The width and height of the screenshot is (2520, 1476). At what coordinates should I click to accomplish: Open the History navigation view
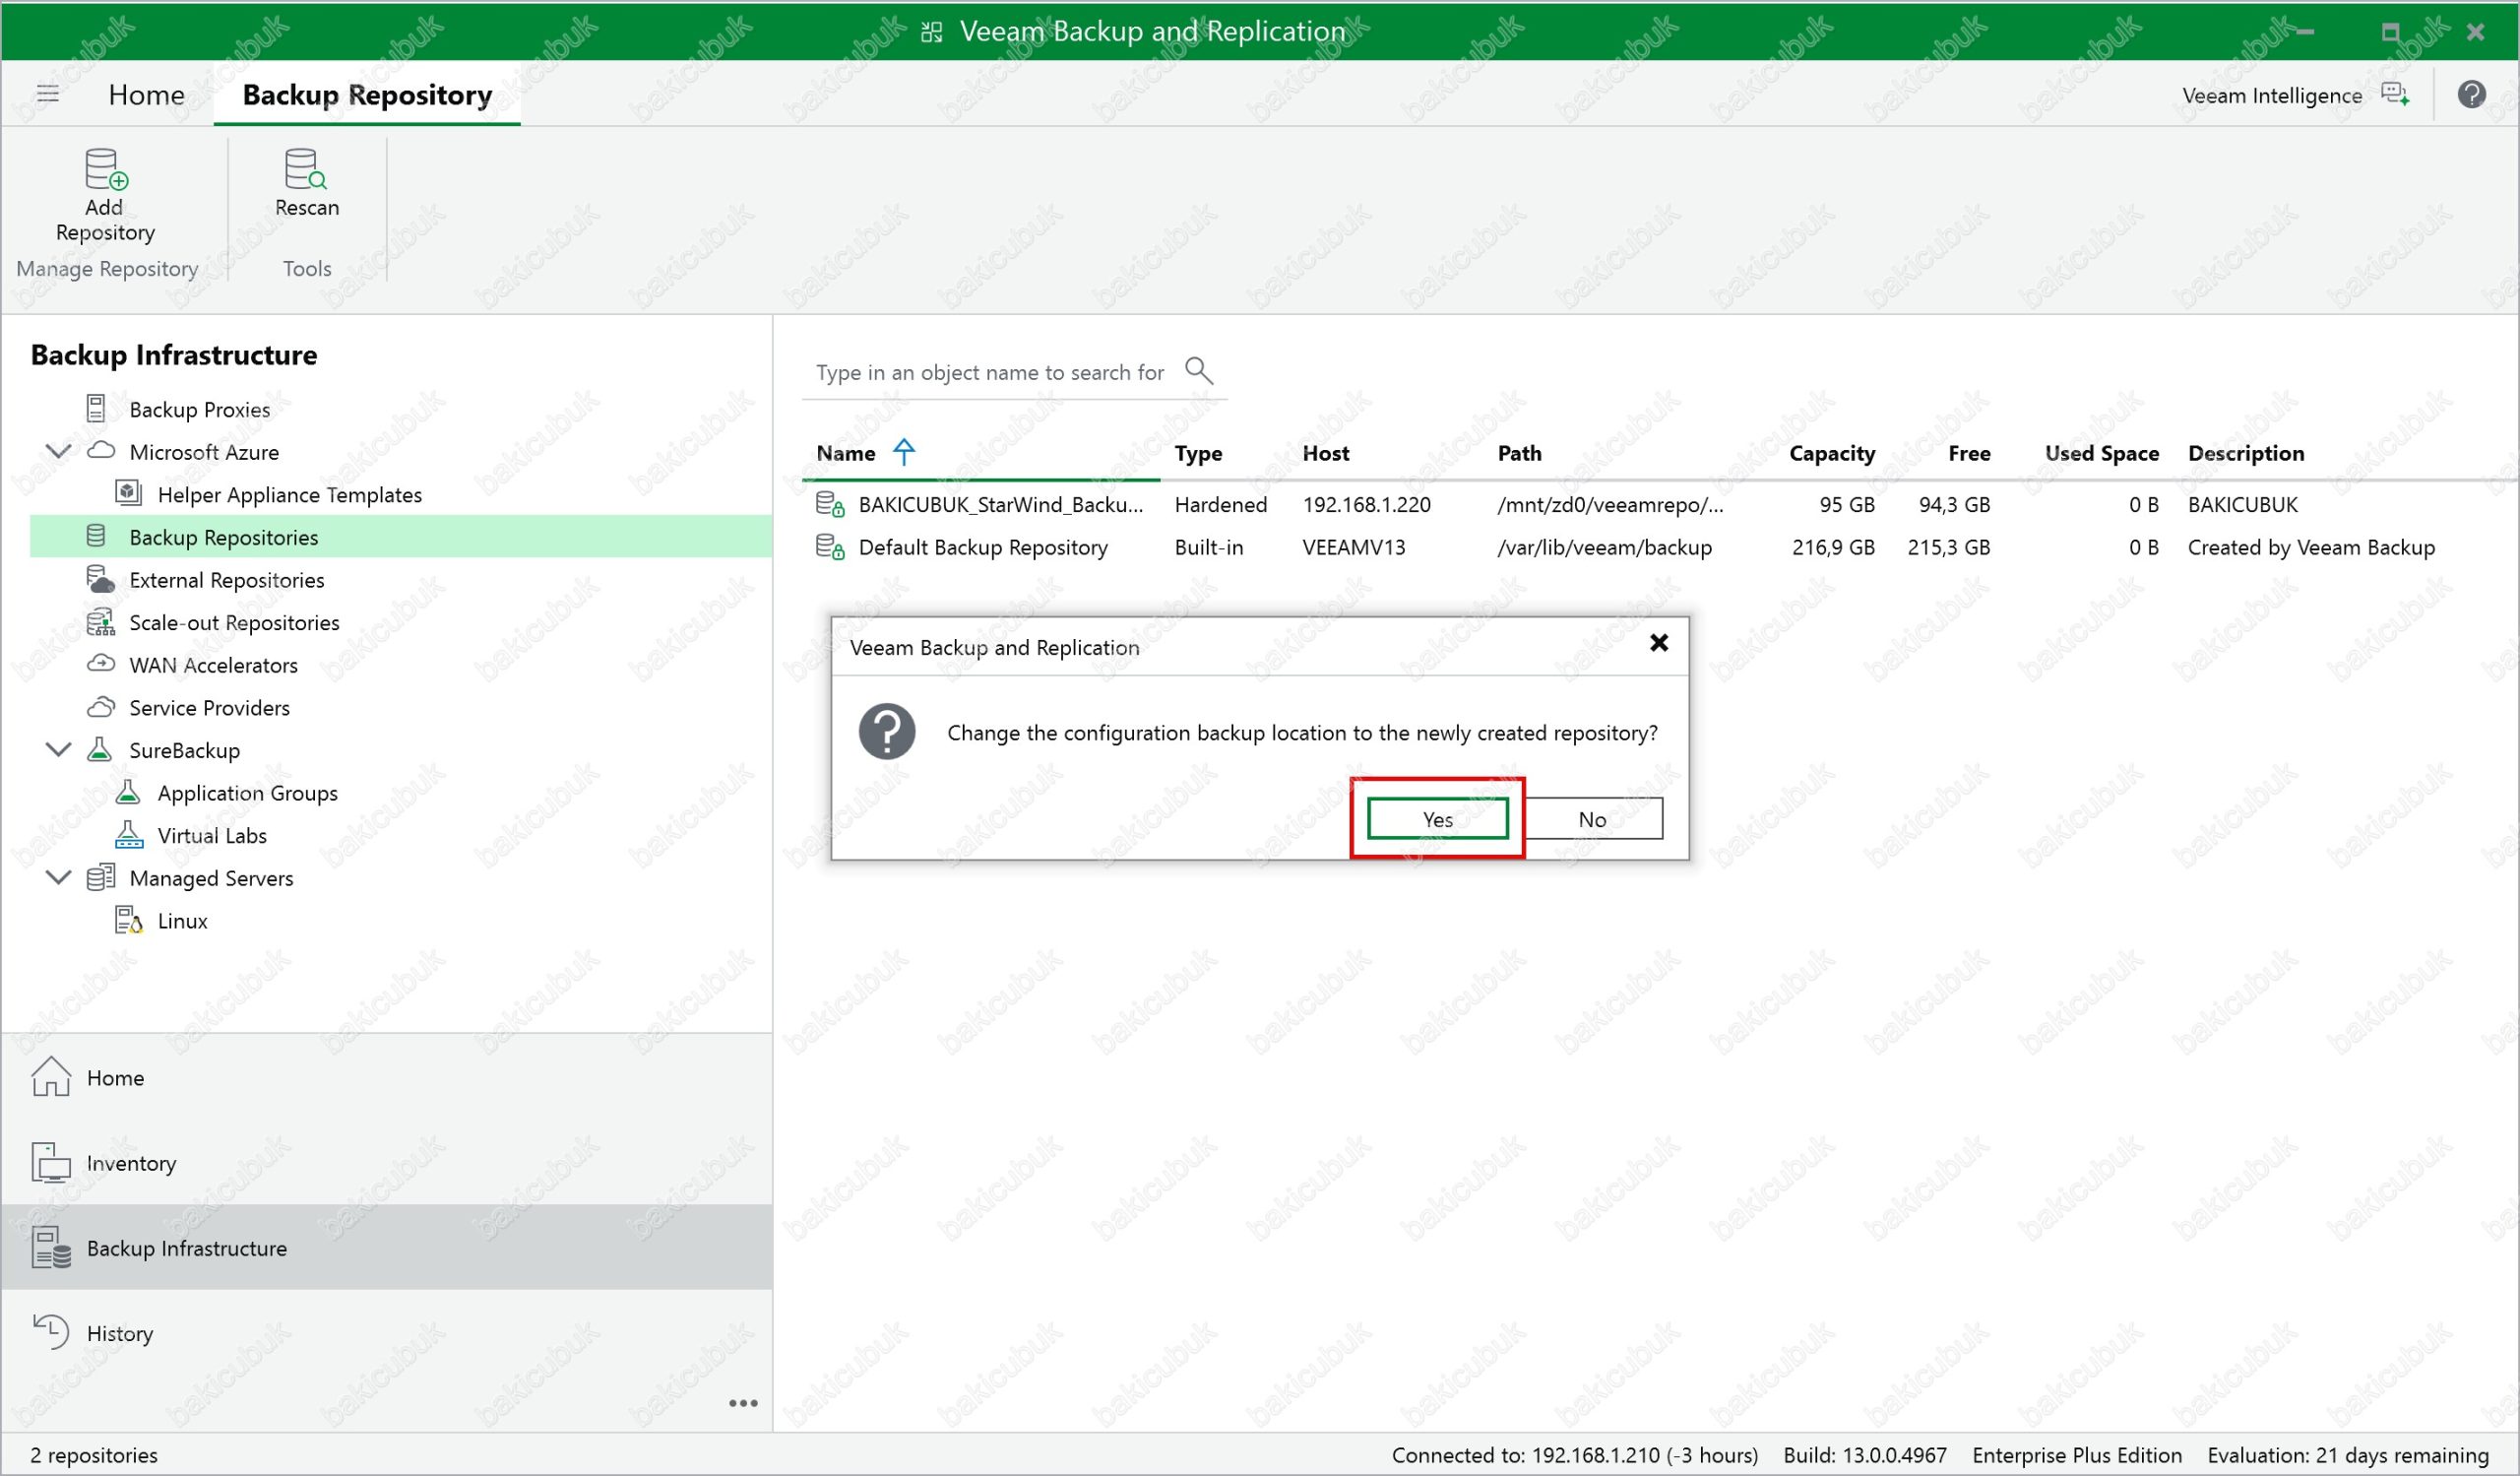(387, 1333)
